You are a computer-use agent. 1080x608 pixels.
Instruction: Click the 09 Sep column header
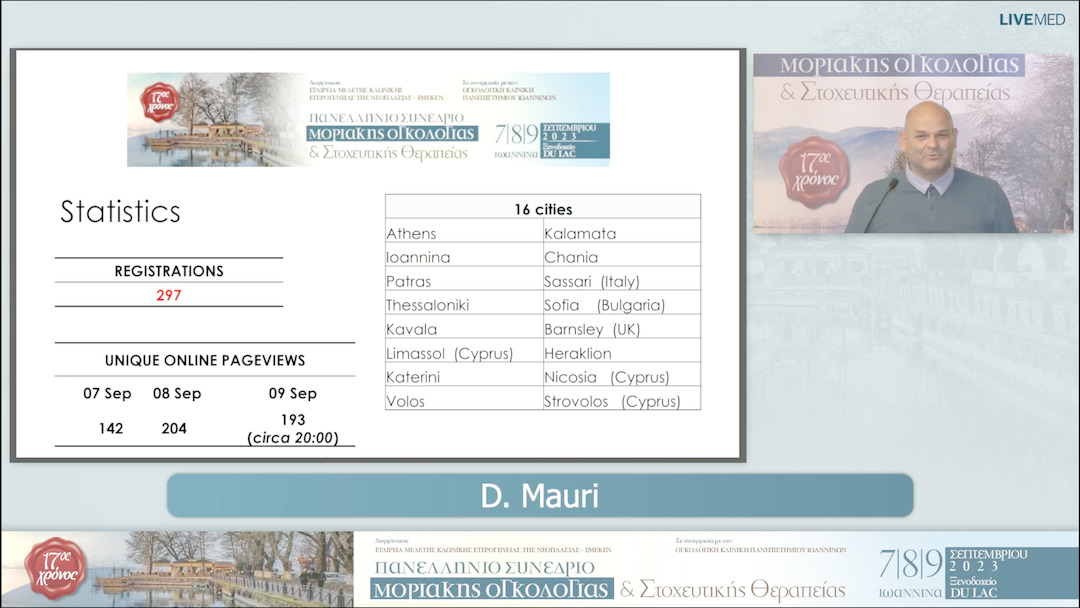point(293,393)
